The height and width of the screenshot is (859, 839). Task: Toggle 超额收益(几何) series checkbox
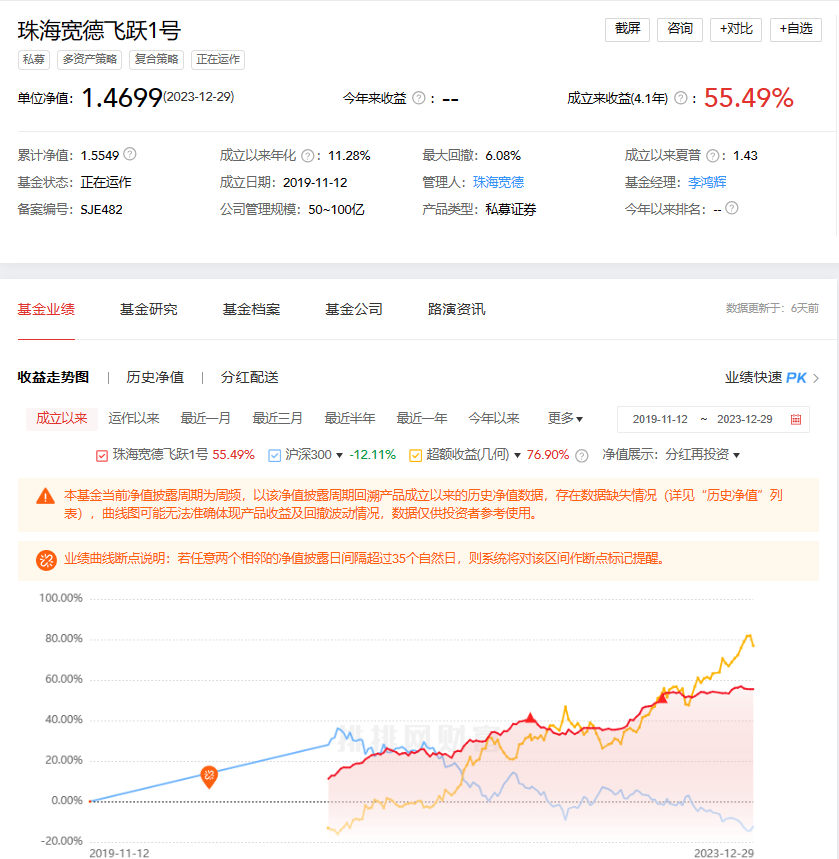[415, 456]
